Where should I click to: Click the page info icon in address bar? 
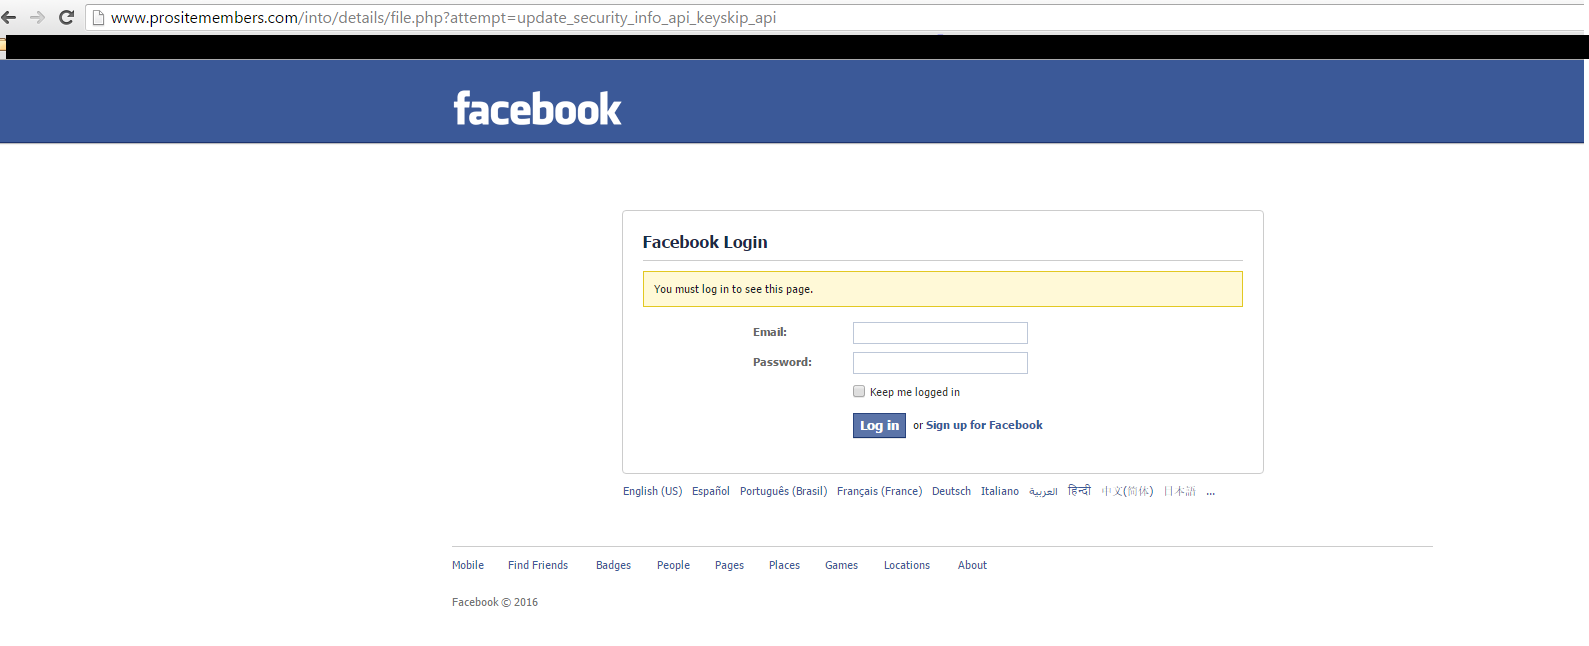(98, 17)
